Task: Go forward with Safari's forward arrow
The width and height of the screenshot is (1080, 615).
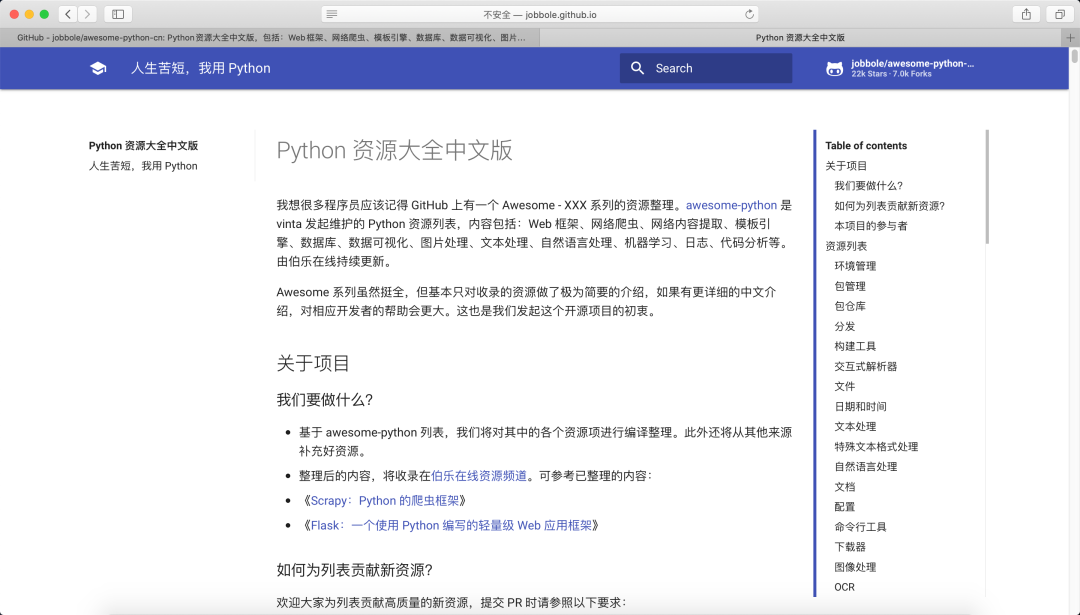Action: (87, 14)
